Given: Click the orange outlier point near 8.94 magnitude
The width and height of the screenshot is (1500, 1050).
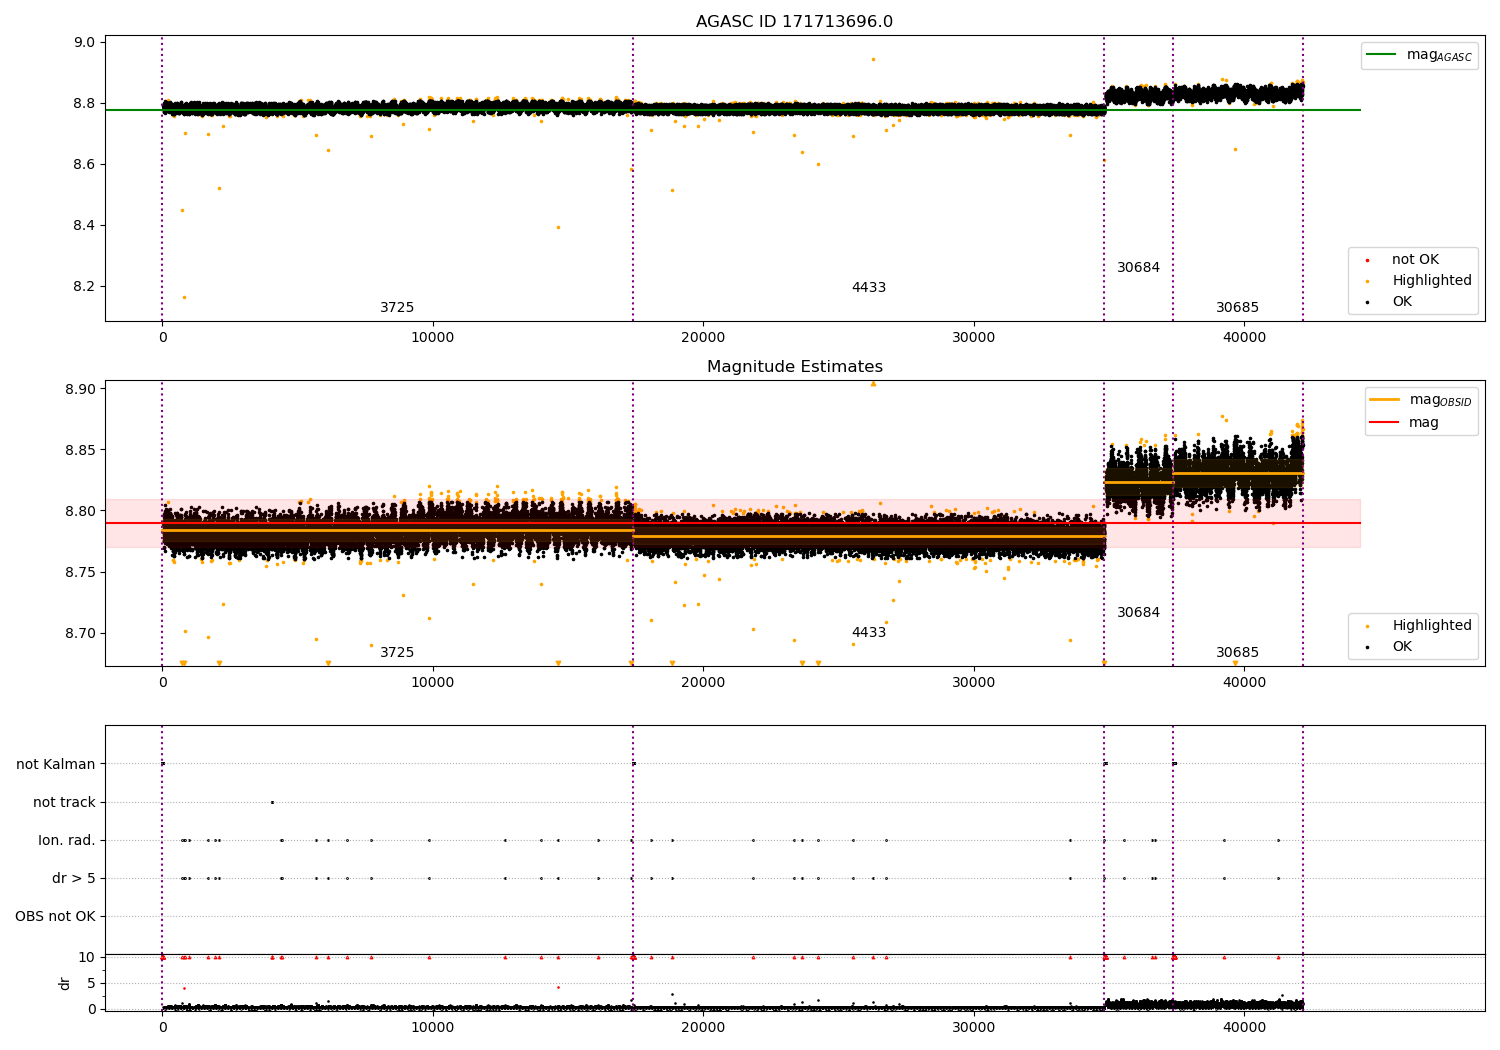Looking at the screenshot, I should tap(873, 59).
